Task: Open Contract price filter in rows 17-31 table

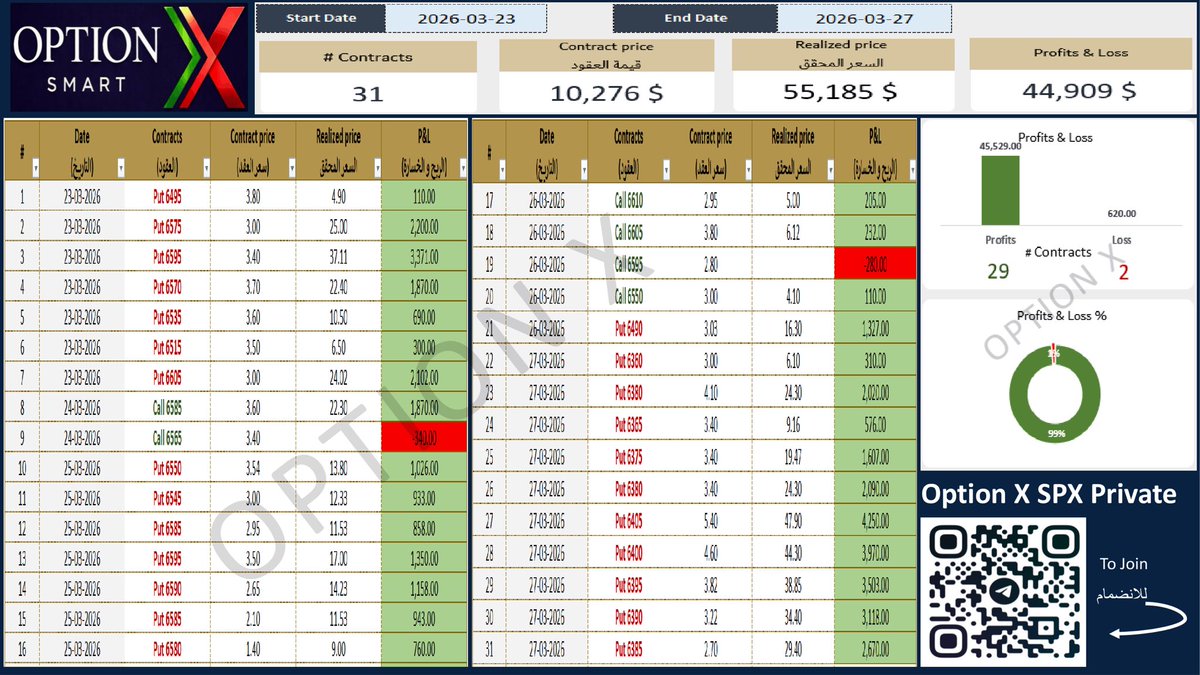Action: [x=747, y=171]
